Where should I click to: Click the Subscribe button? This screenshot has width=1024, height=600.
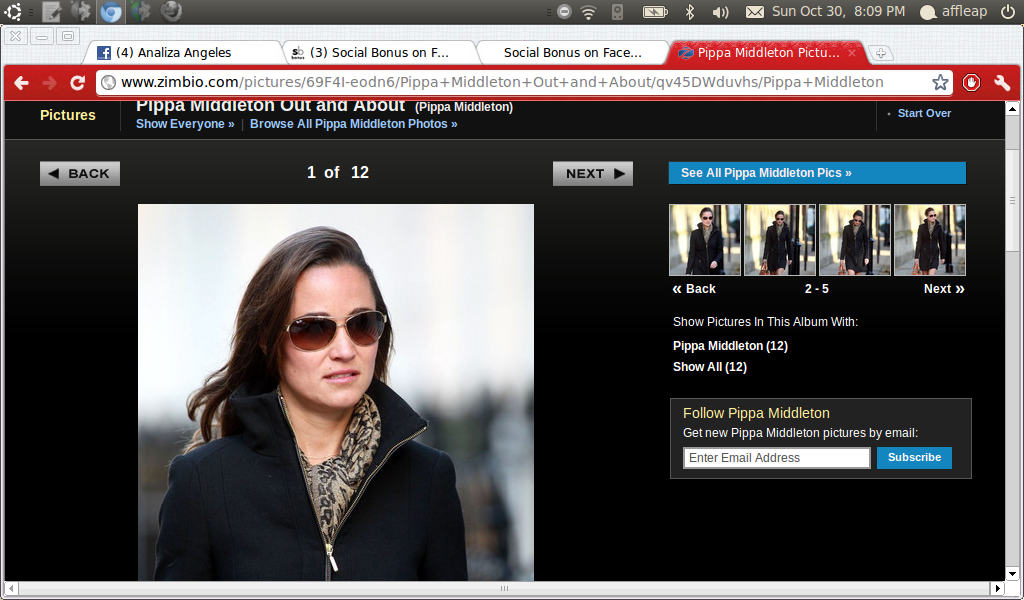pos(914,458)
